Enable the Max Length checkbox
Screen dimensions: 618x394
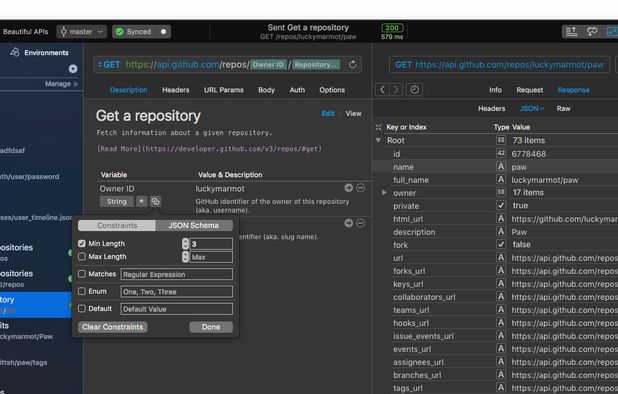pos(82,256)
